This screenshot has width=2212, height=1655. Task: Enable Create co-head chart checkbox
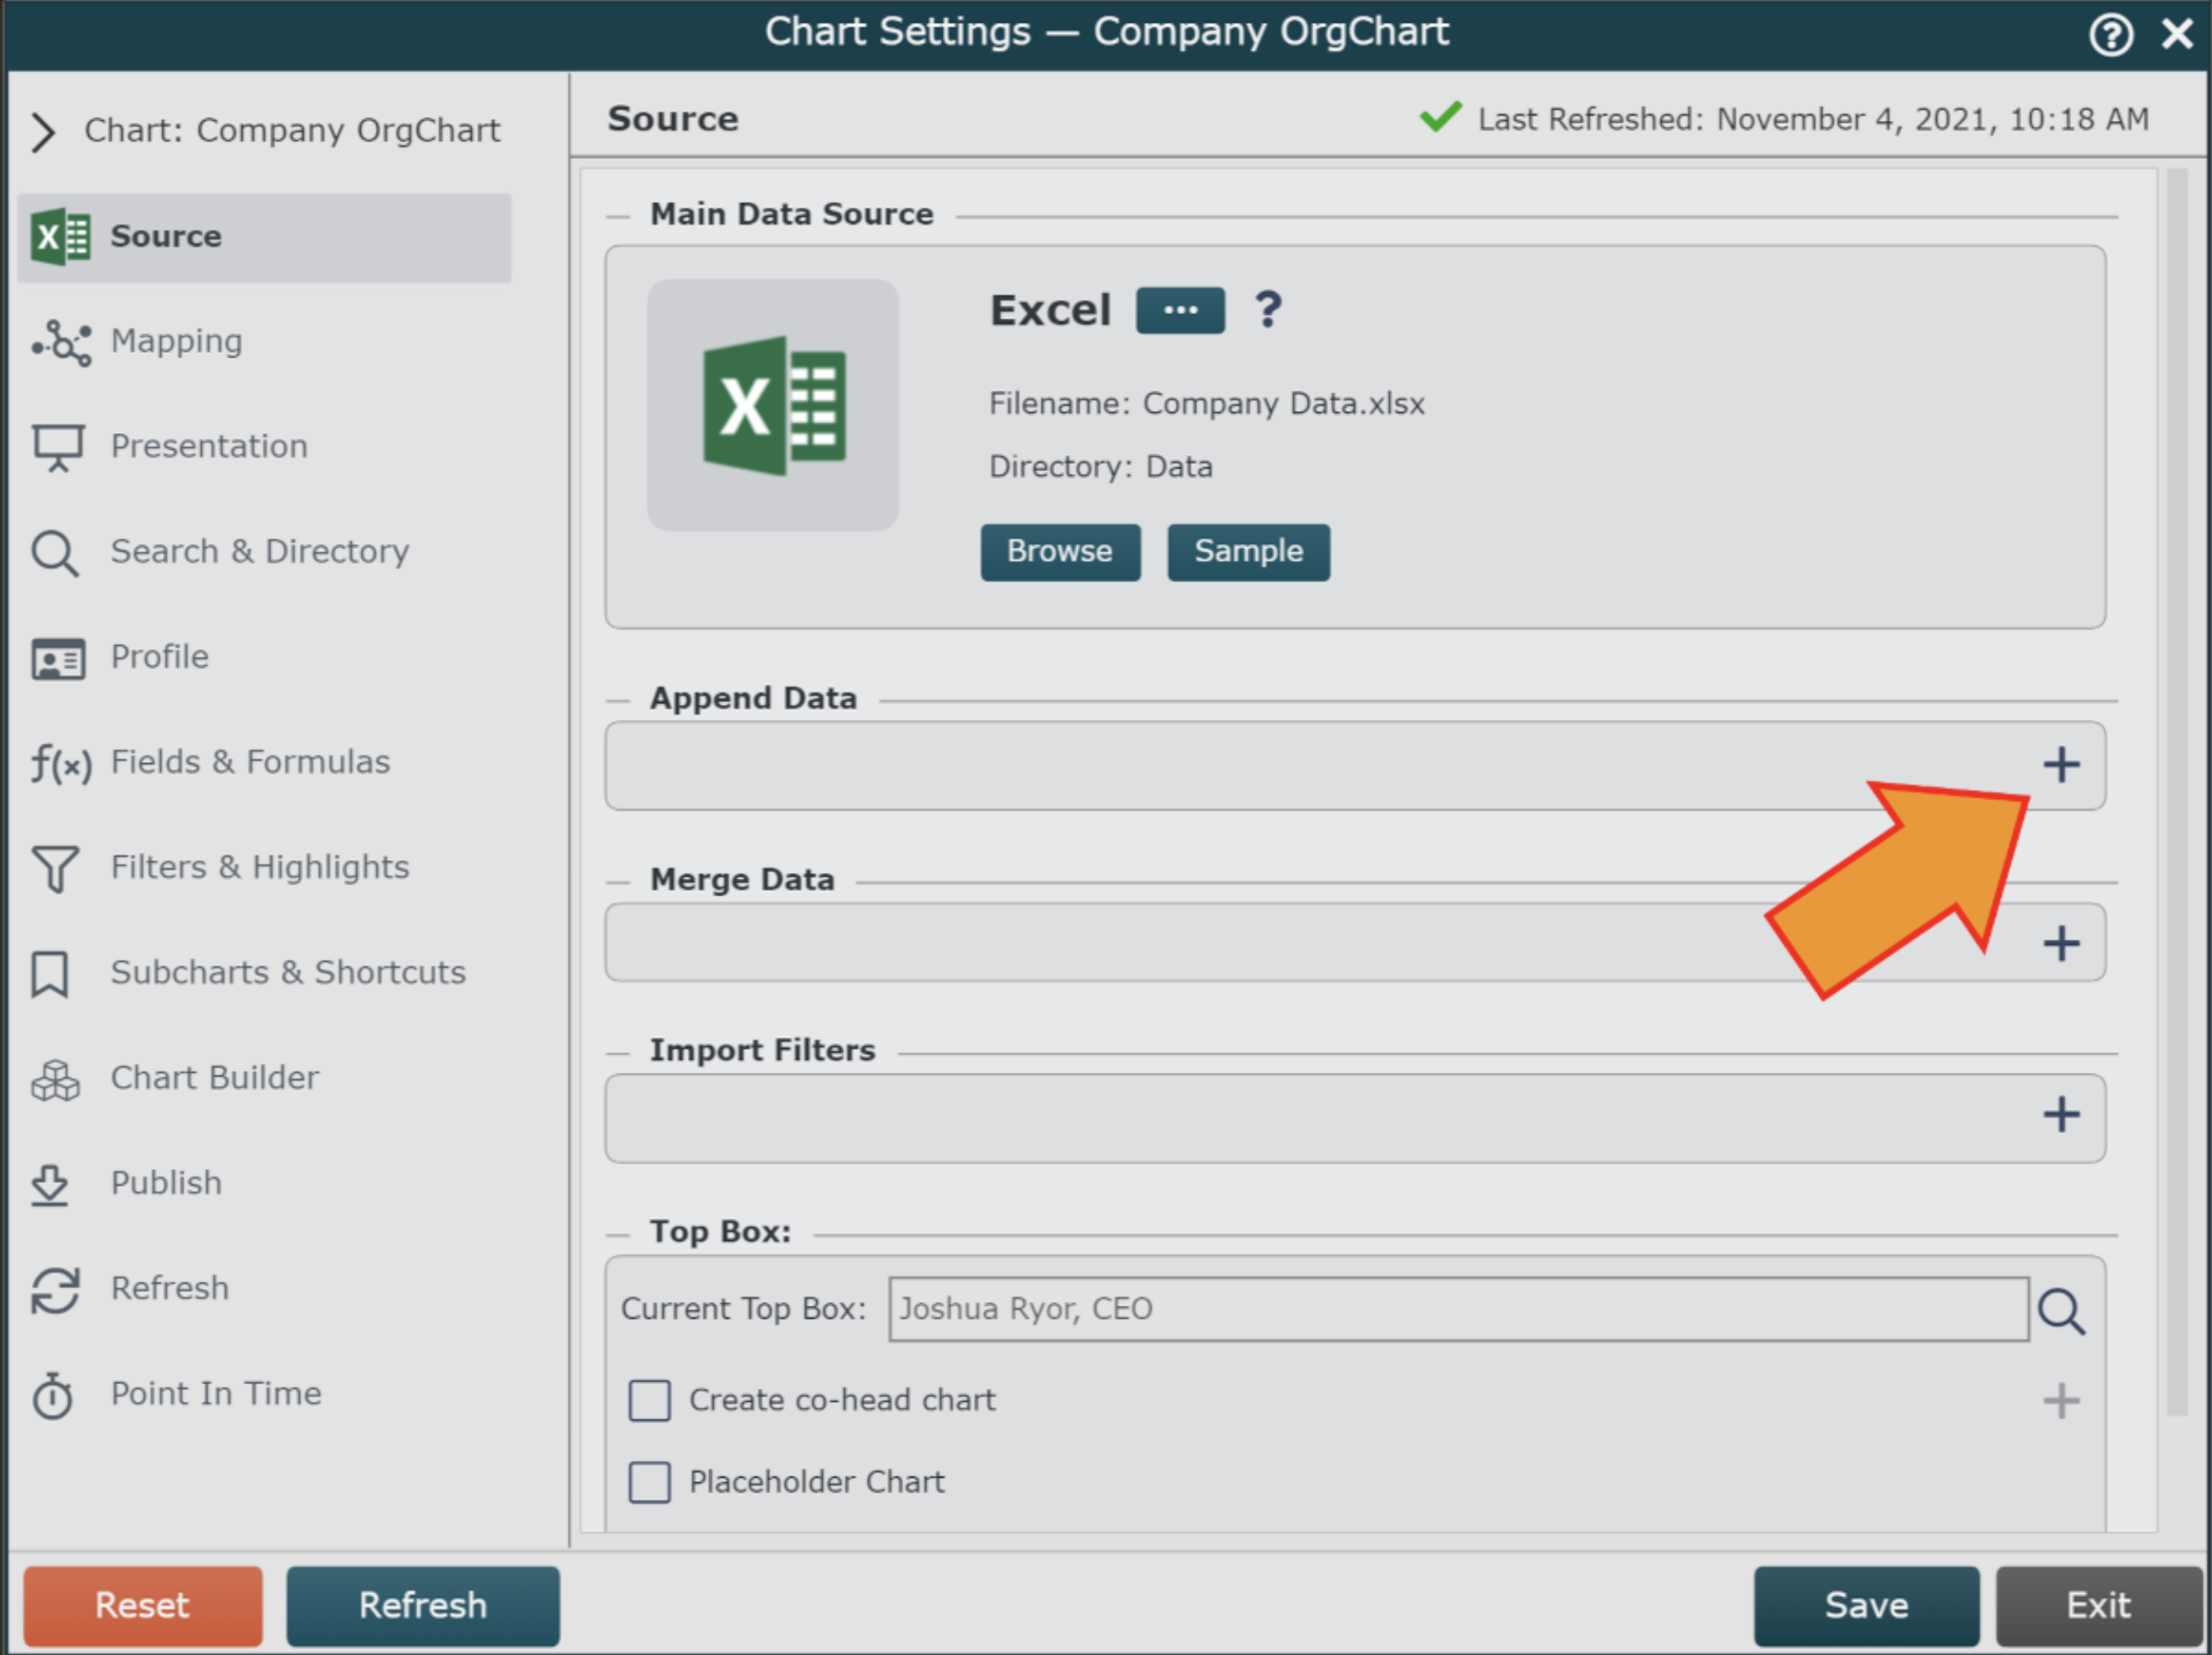(650, 1401)
